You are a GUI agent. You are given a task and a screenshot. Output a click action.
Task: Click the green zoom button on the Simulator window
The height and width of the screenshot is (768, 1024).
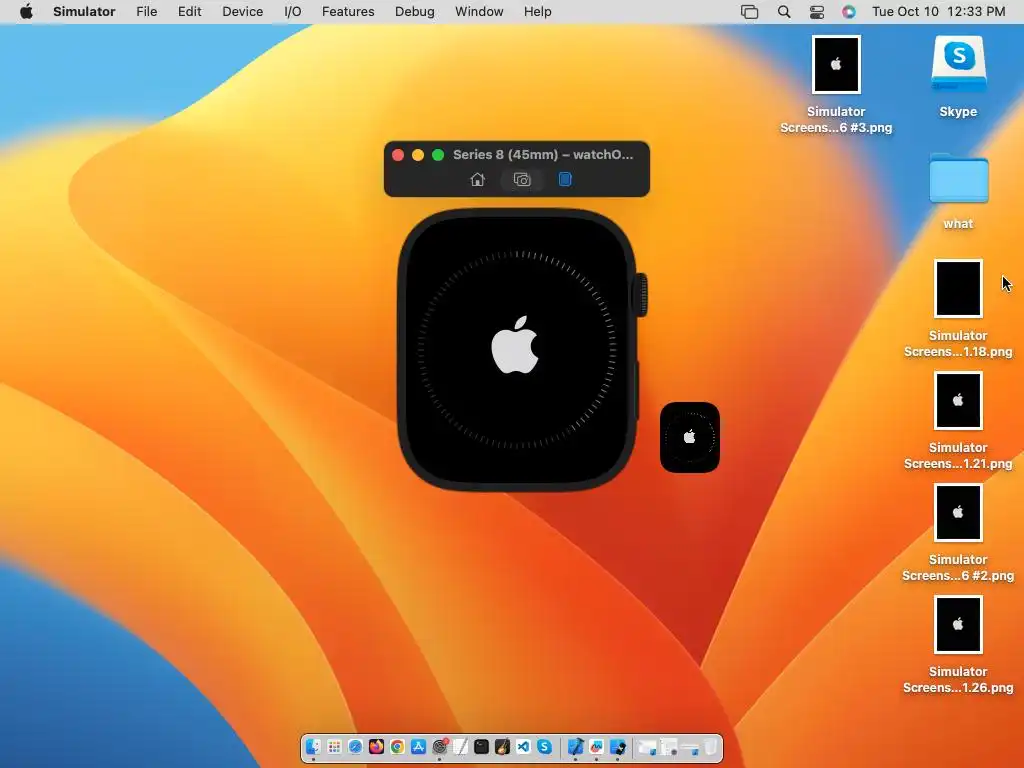[438, 155]
